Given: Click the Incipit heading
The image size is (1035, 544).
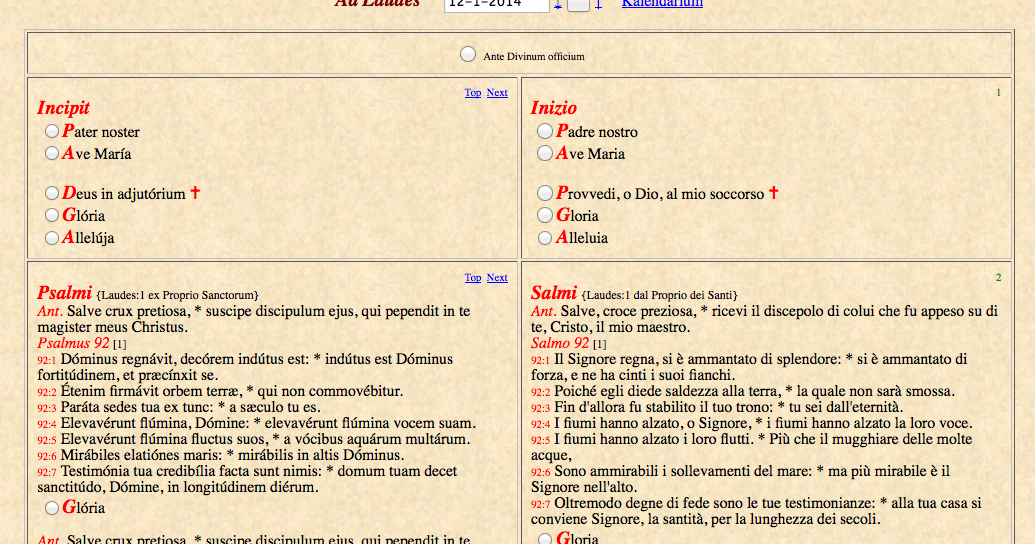Looking at the screenshot, I should pyautogui.click(x=63, y=108).
